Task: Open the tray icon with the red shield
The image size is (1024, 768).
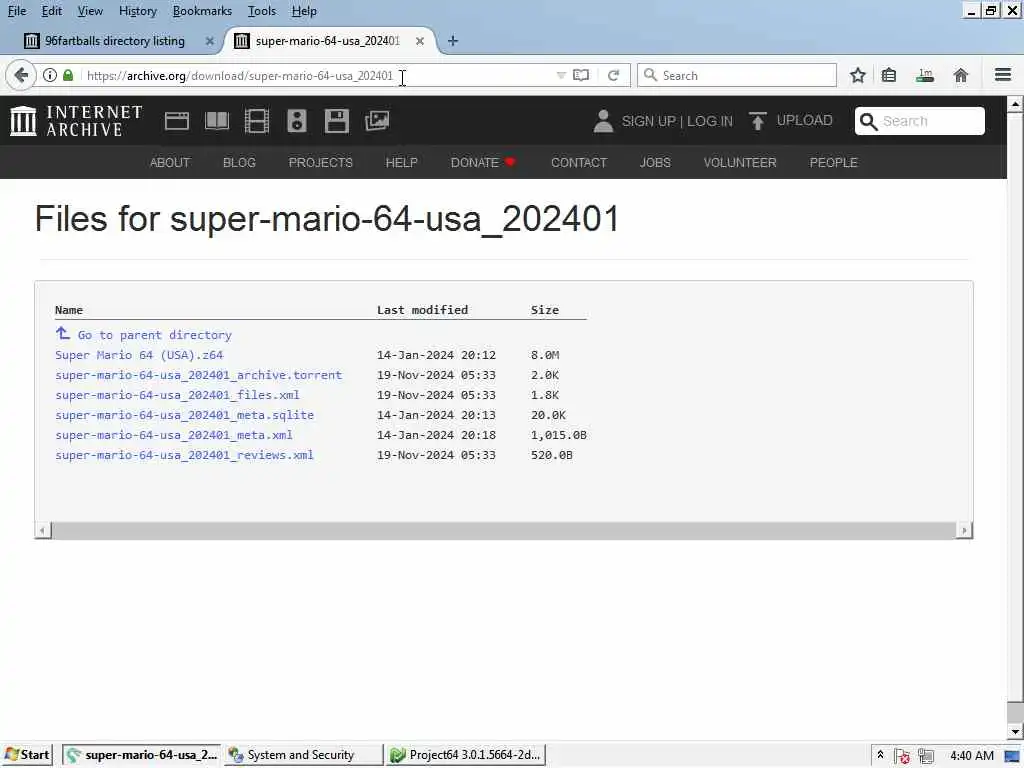Action: [903, 756]
